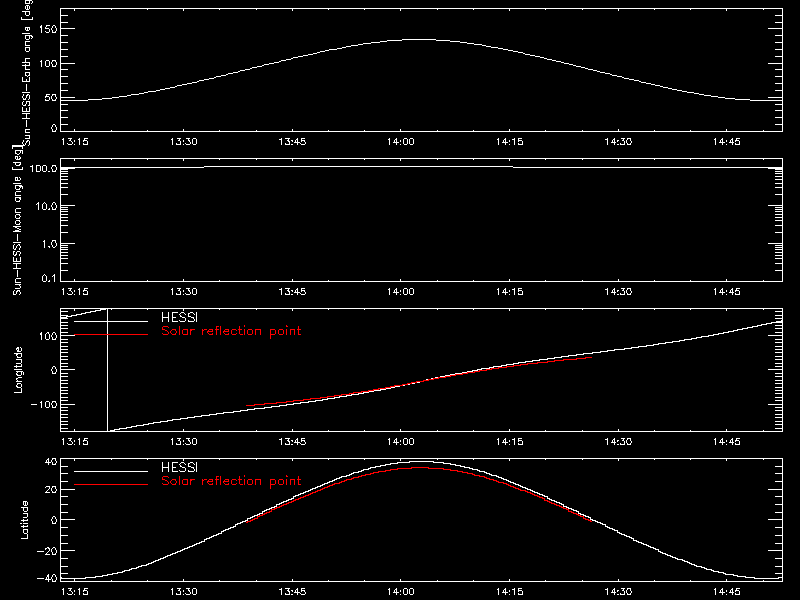Viewport: 800px width, 600px height.
Task: Click white legend line sample in Latitude plot
Action: point(111,471)
